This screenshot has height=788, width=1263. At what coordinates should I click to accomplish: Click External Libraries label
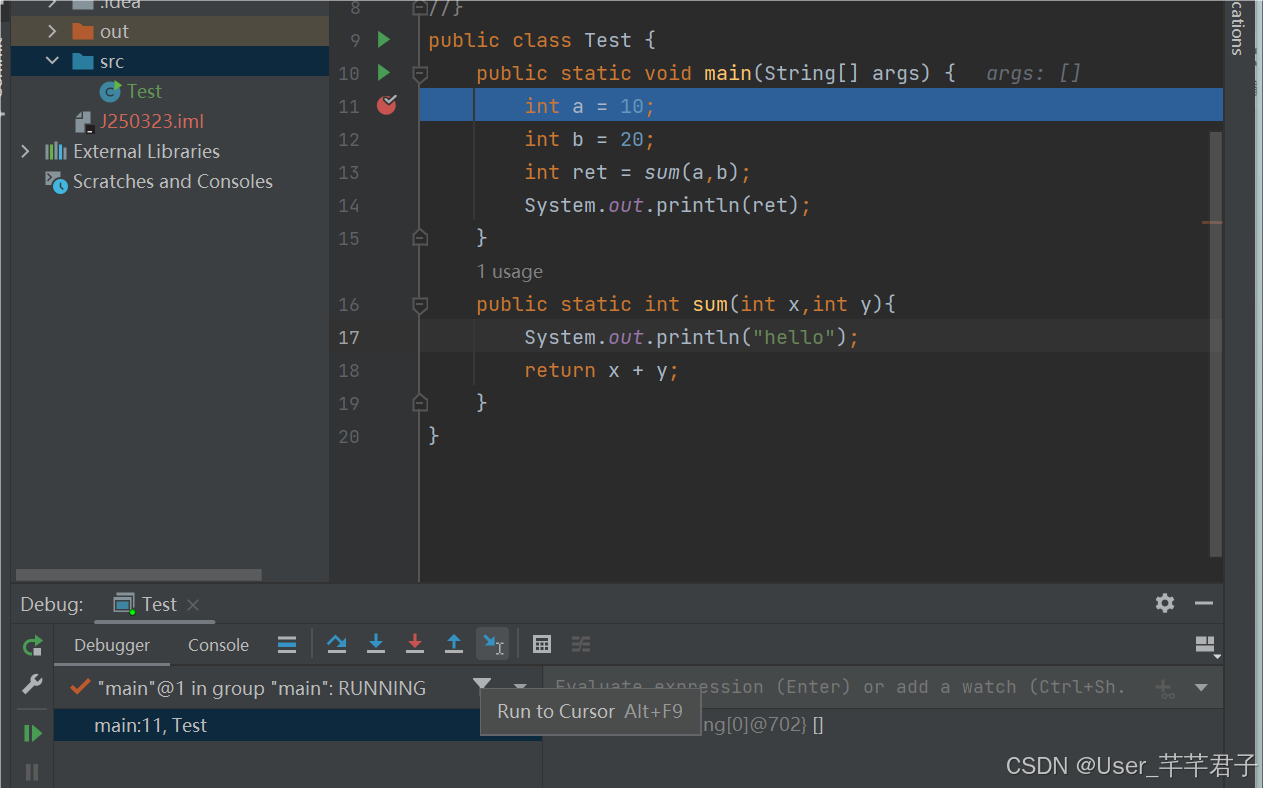pos(146,151)
